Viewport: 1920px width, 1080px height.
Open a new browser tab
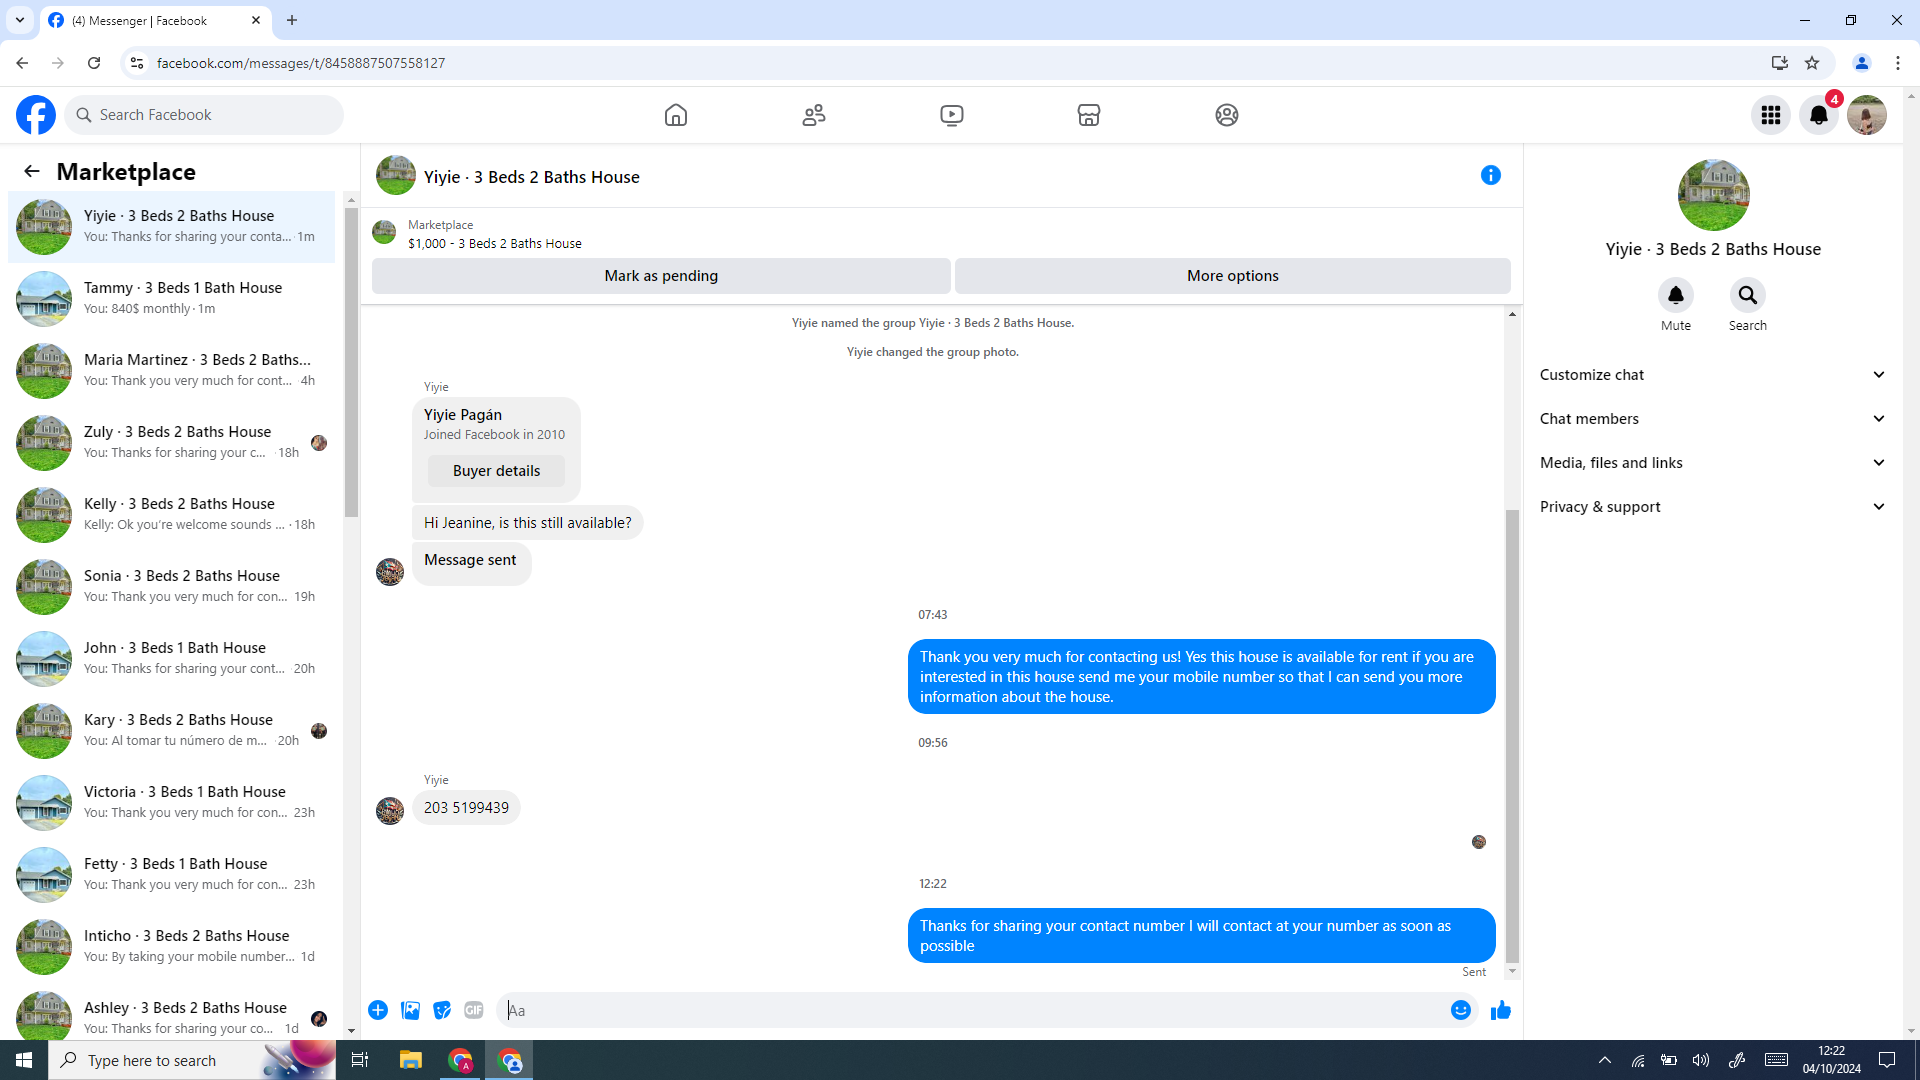pos(292,20)
